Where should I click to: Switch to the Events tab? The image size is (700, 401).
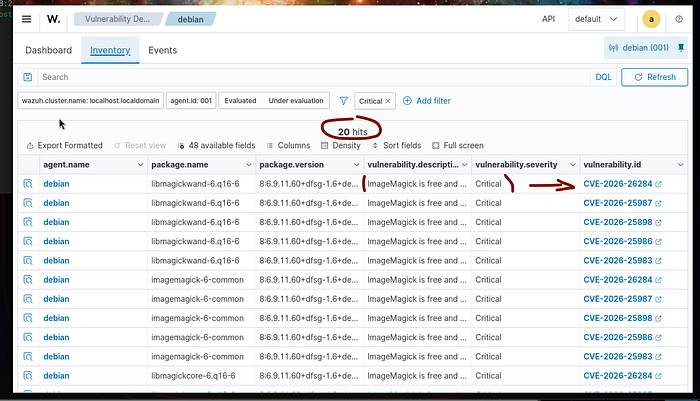[x=162, y=50]
